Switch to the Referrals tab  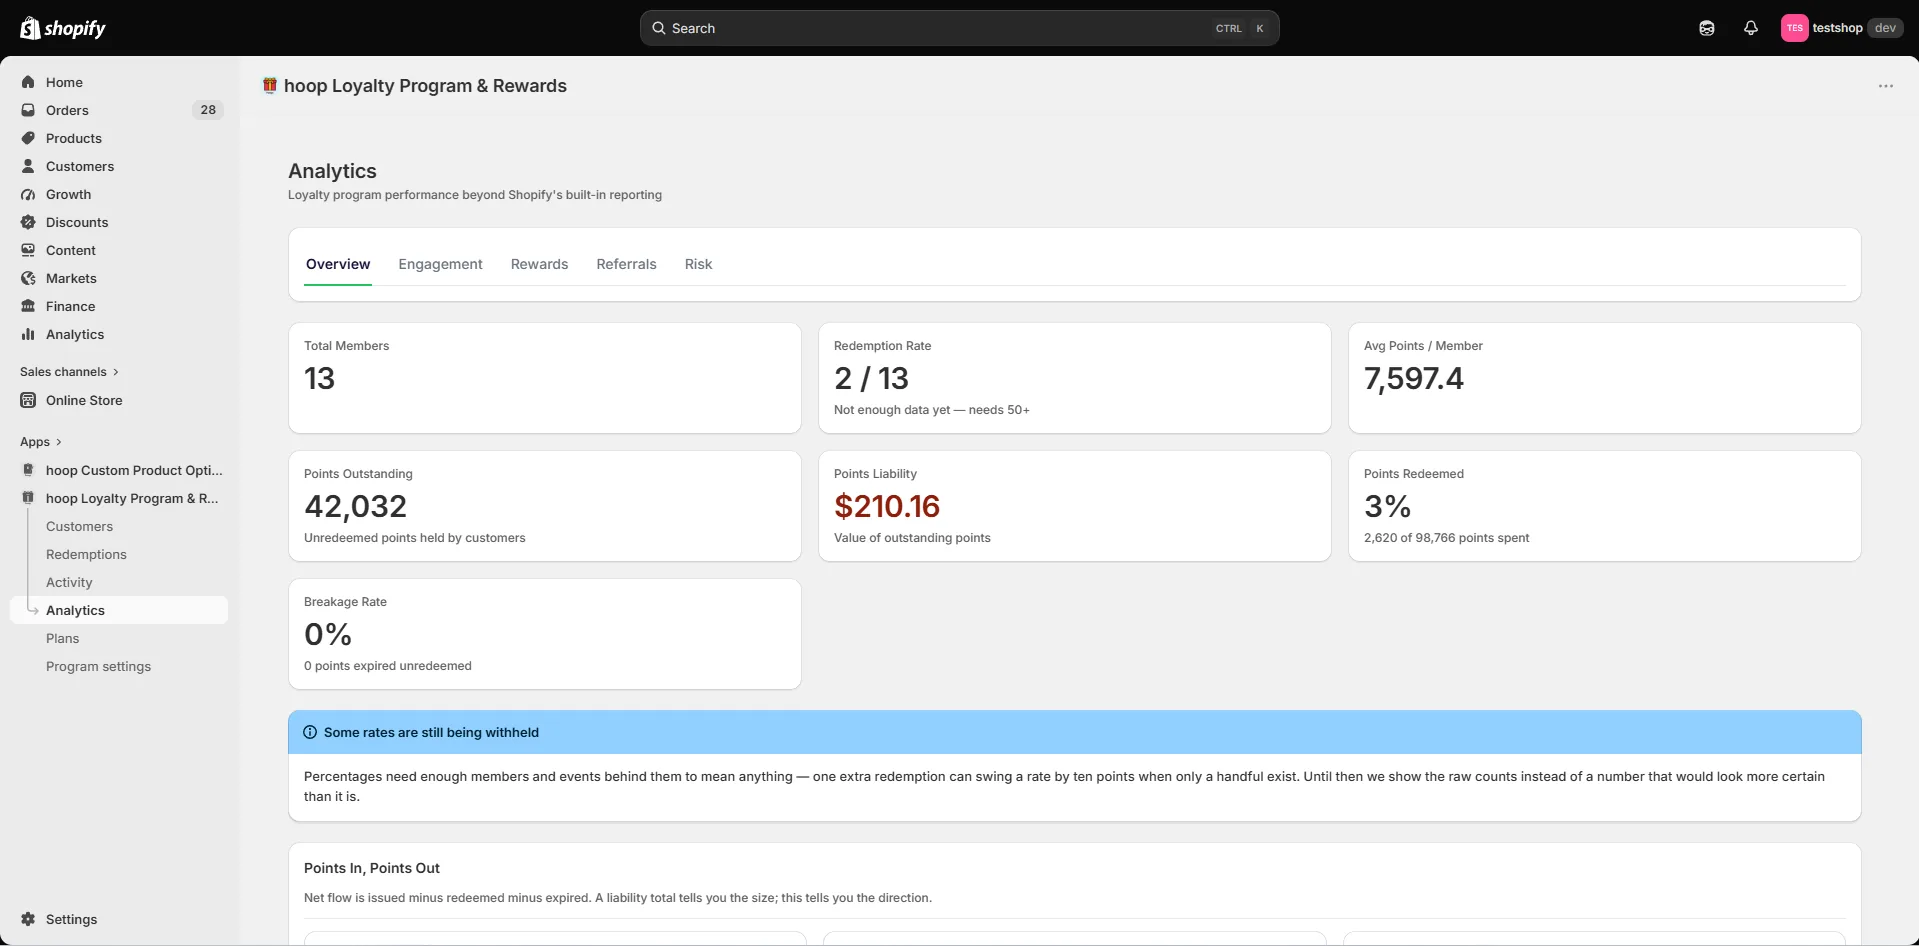[x=626, y=264]
